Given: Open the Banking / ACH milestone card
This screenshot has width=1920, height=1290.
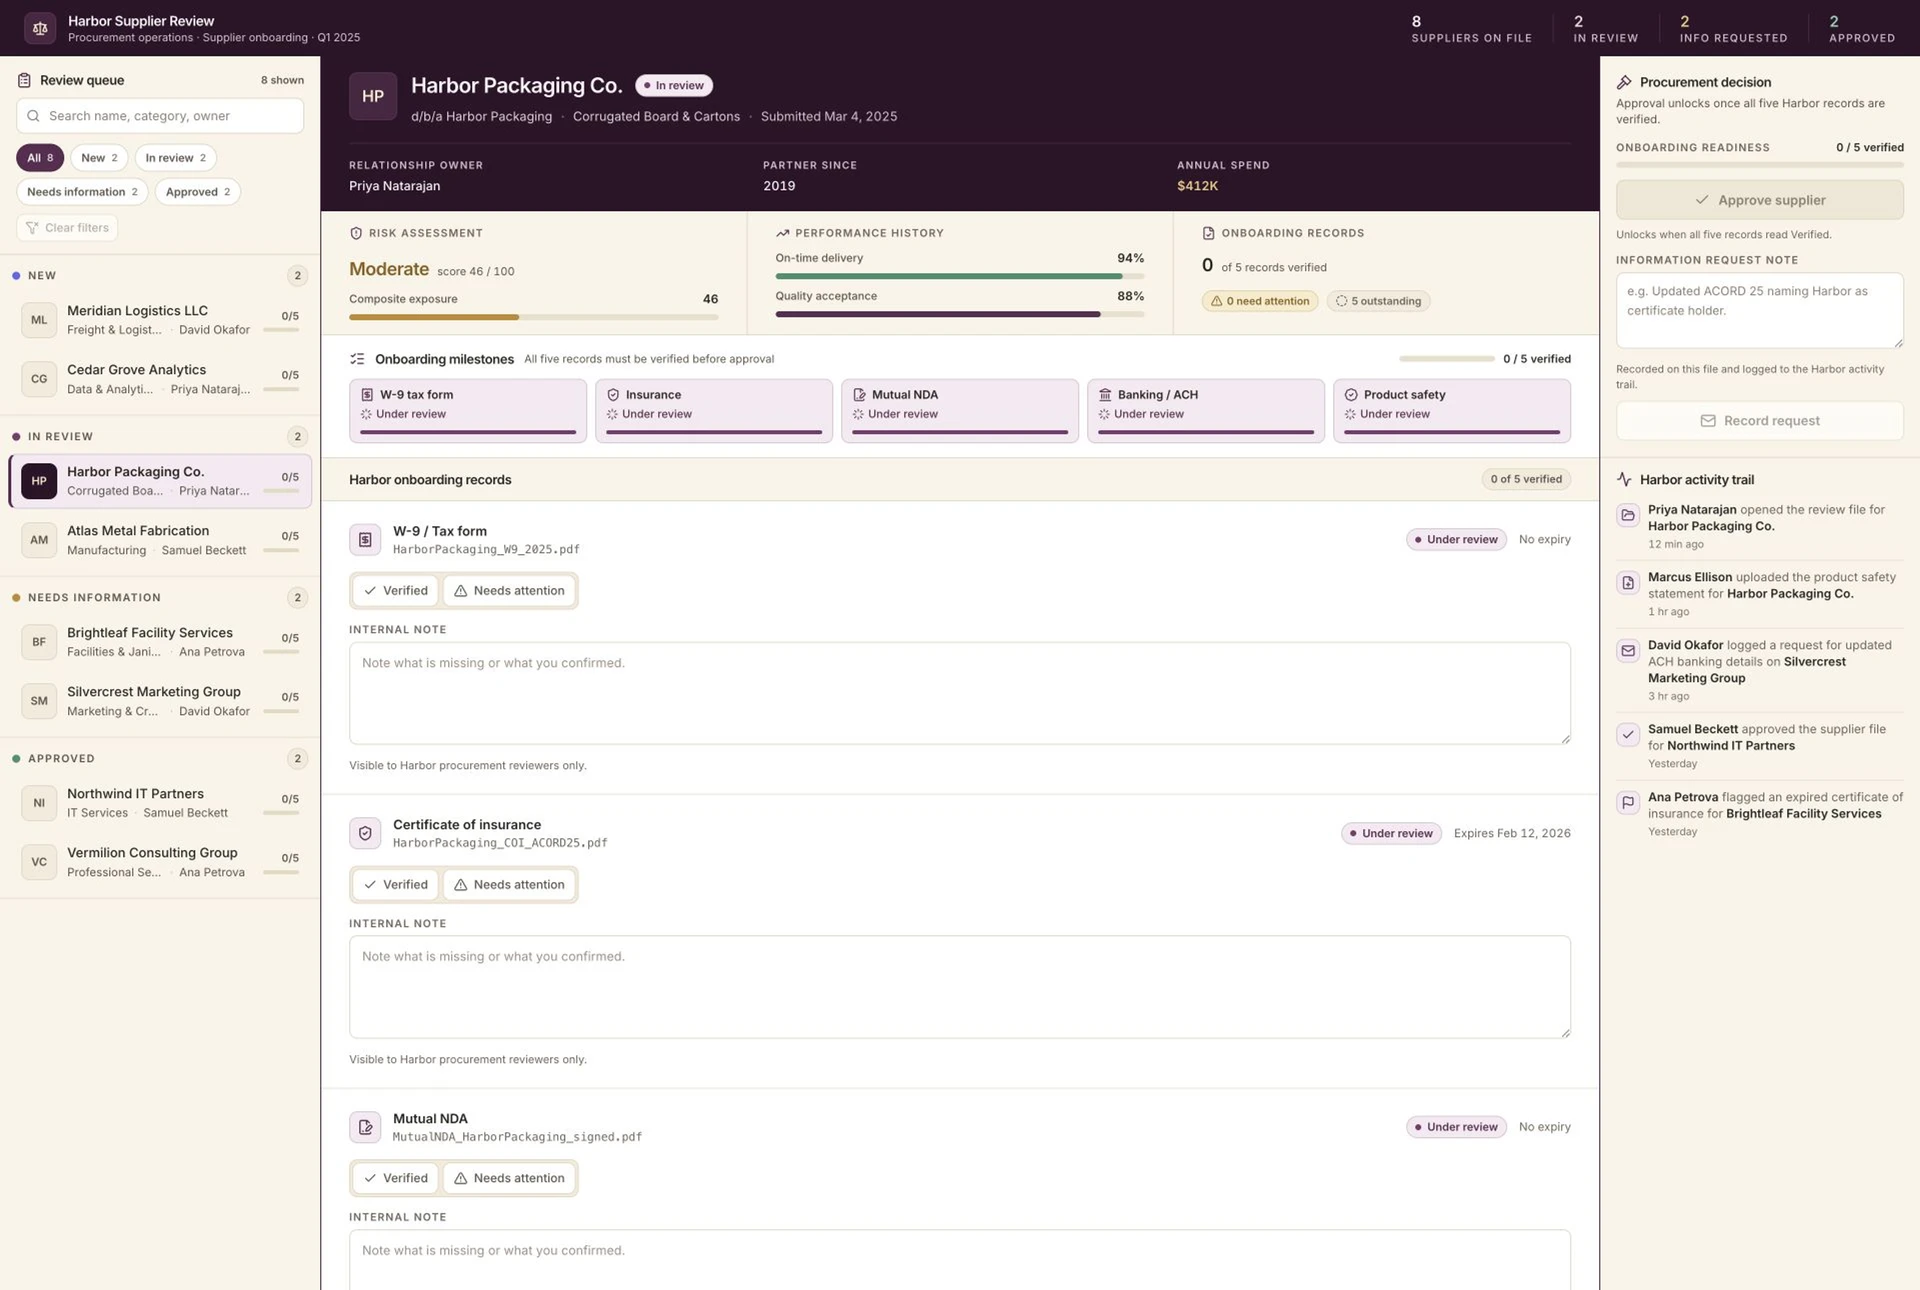Looking at the screenshot, I should [x=1205, y=410].
